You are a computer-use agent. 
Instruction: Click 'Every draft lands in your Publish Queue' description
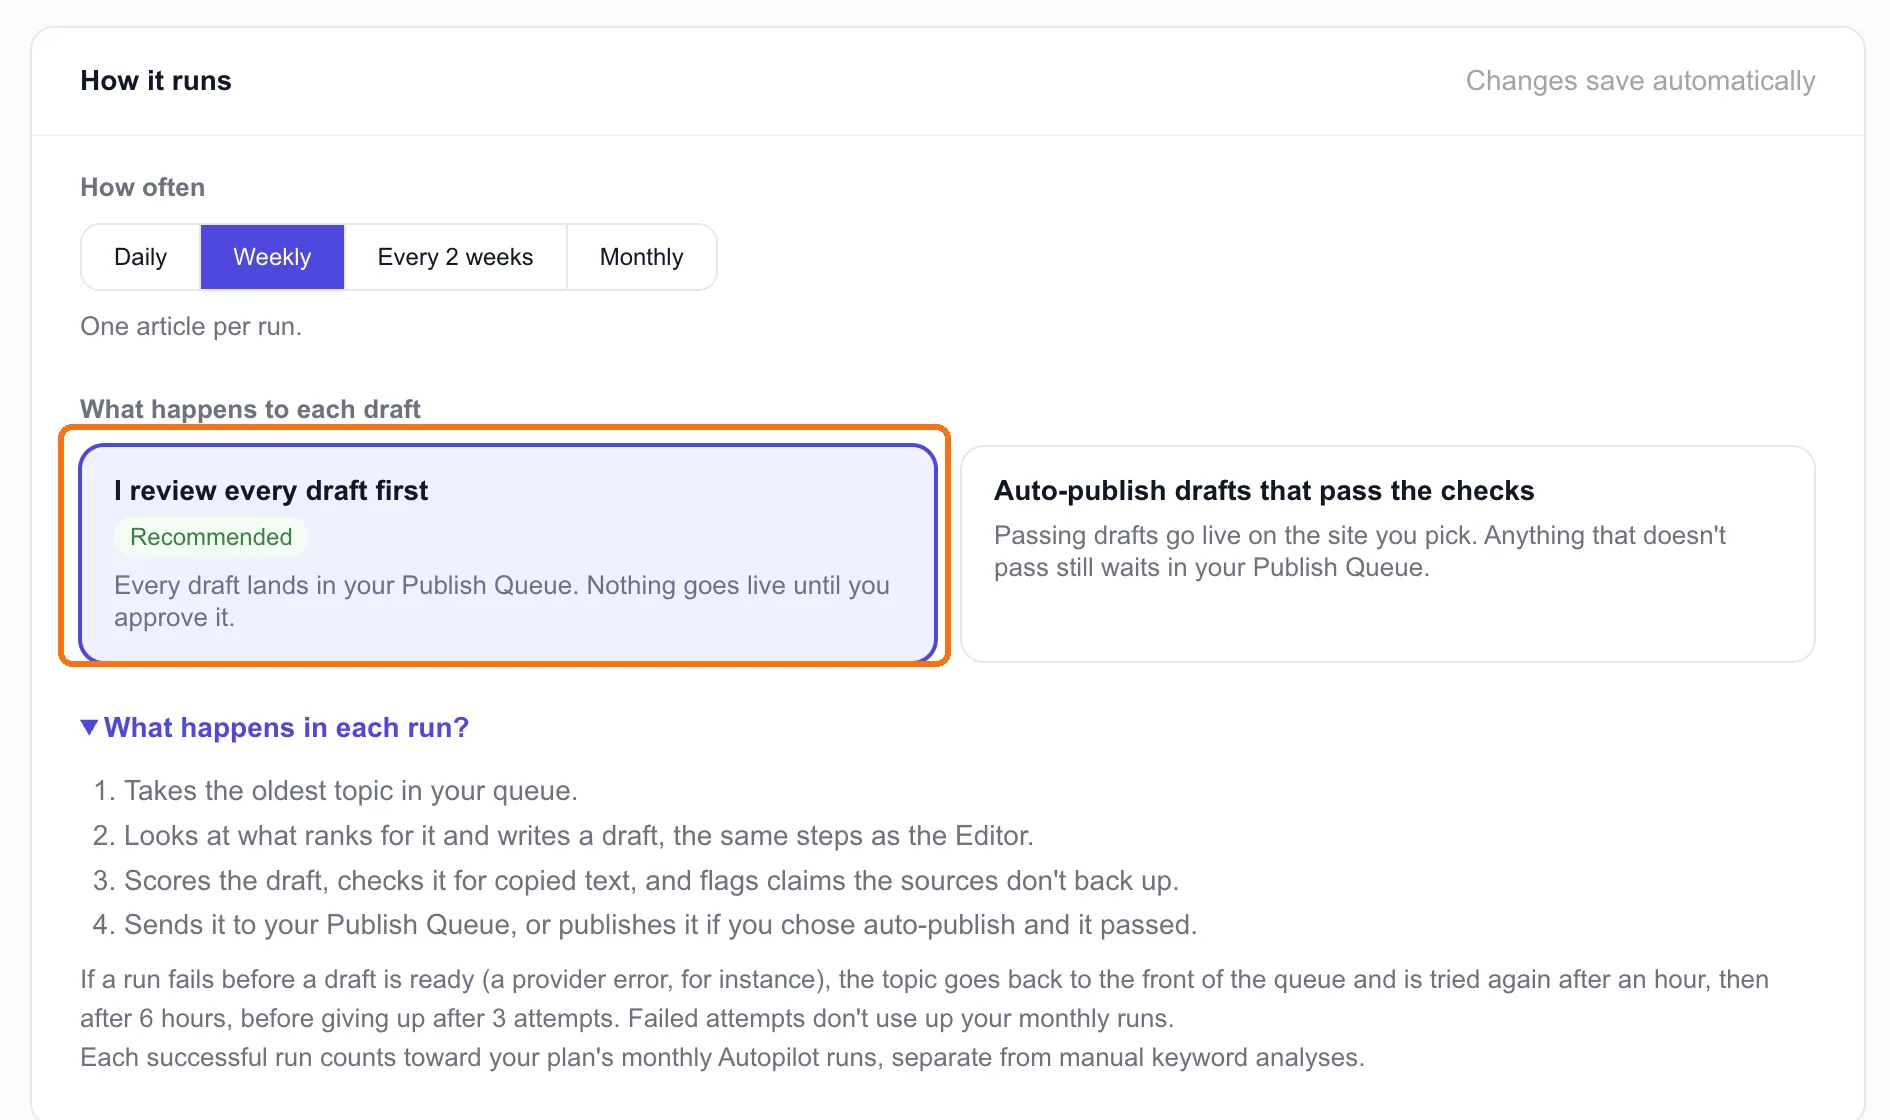click(502, 601)
